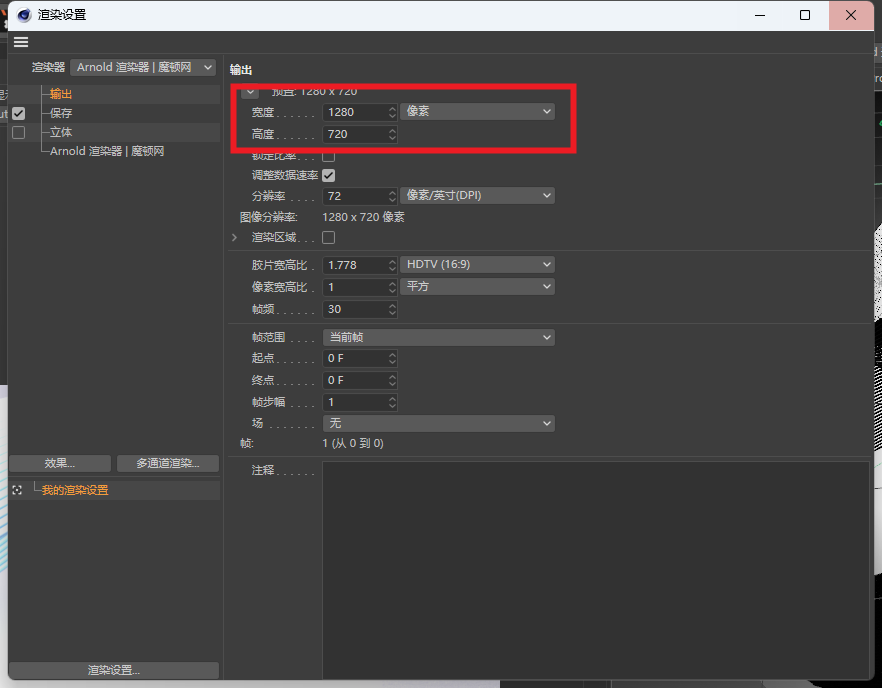Screen dimensions: 882x688
Task: Disable the 调整数据速率 checkbox
Action: (328, 175)
